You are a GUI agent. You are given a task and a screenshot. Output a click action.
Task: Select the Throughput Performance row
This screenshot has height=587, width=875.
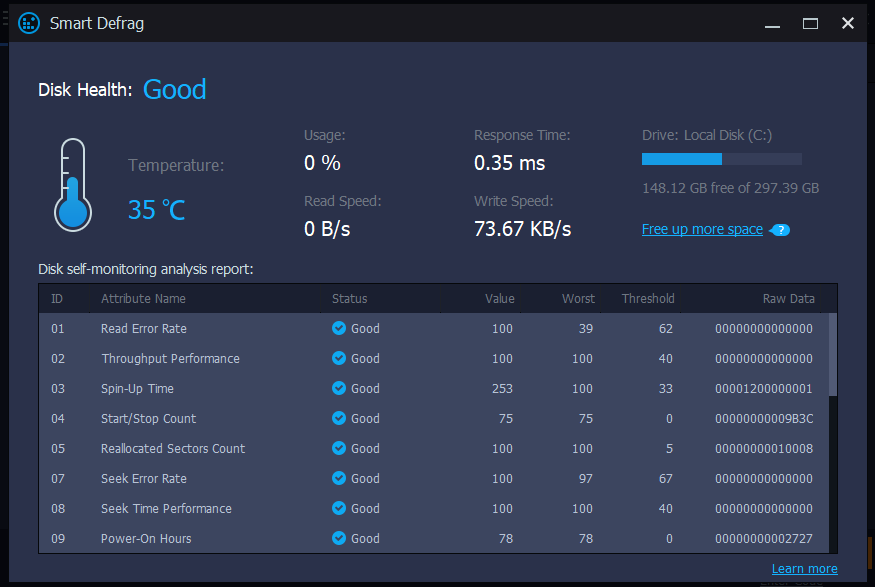tap(170, 358)
